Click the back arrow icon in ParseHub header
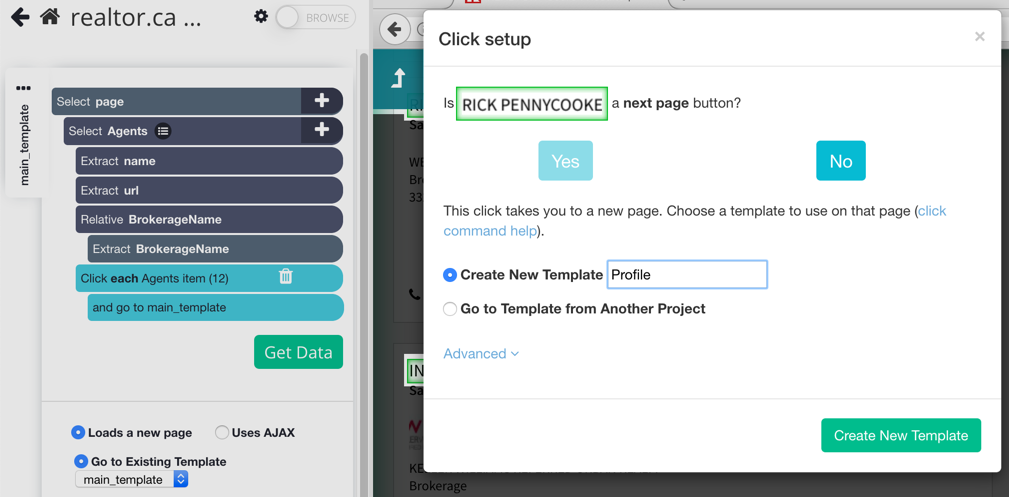This screenshot has width=1009, height=497. pyautogui.click(x=21, y=17)
